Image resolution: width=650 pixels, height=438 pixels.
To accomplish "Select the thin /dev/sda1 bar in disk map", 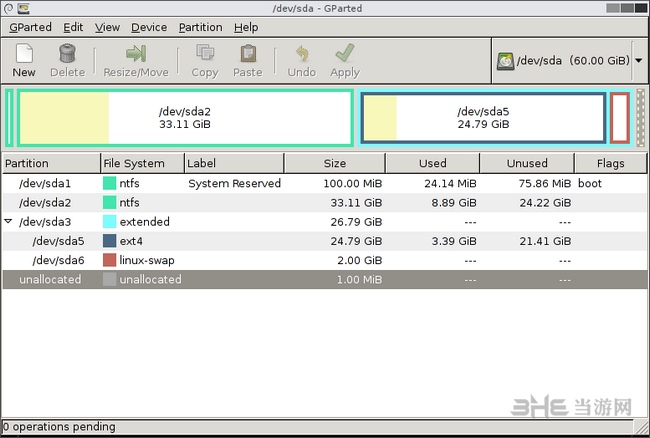I will coord(9,118).
